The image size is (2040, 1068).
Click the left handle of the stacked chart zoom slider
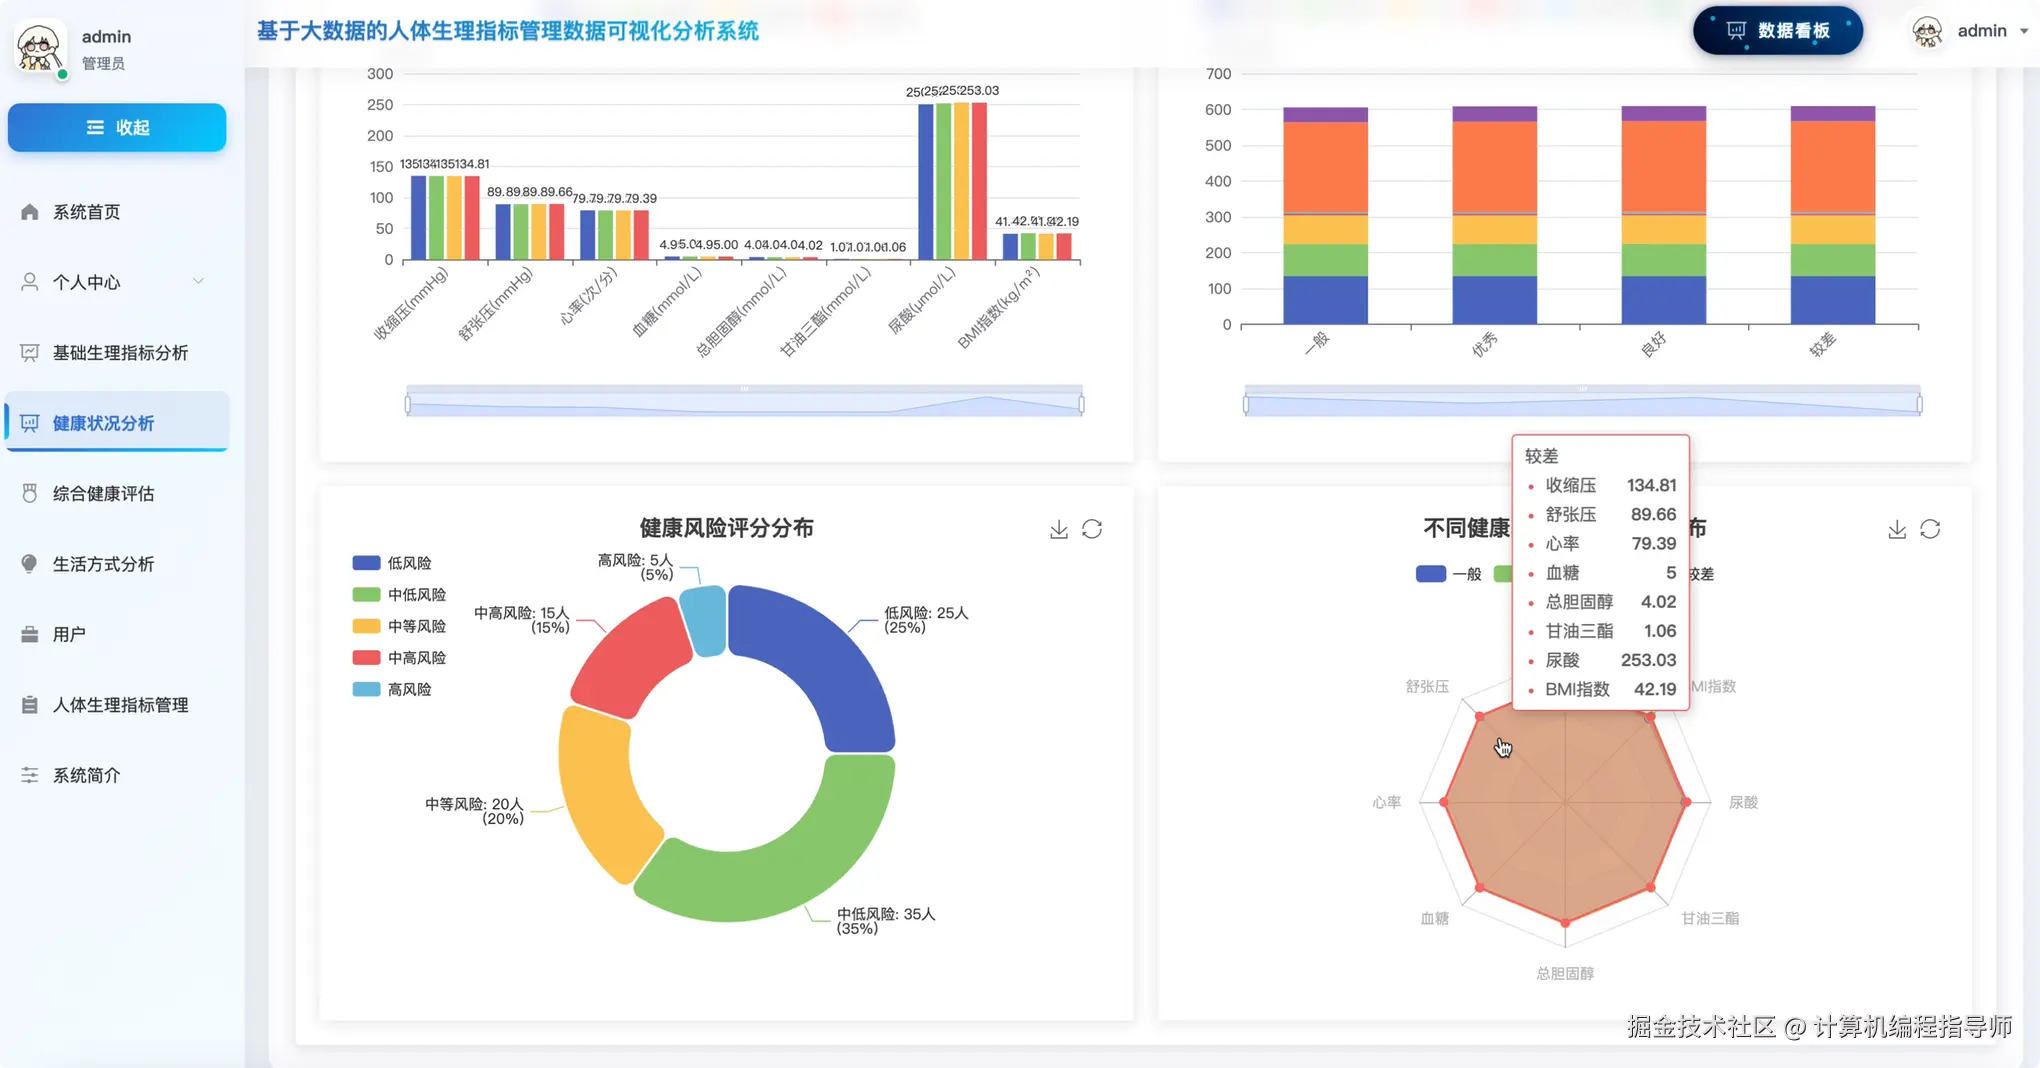(1246, 404)
